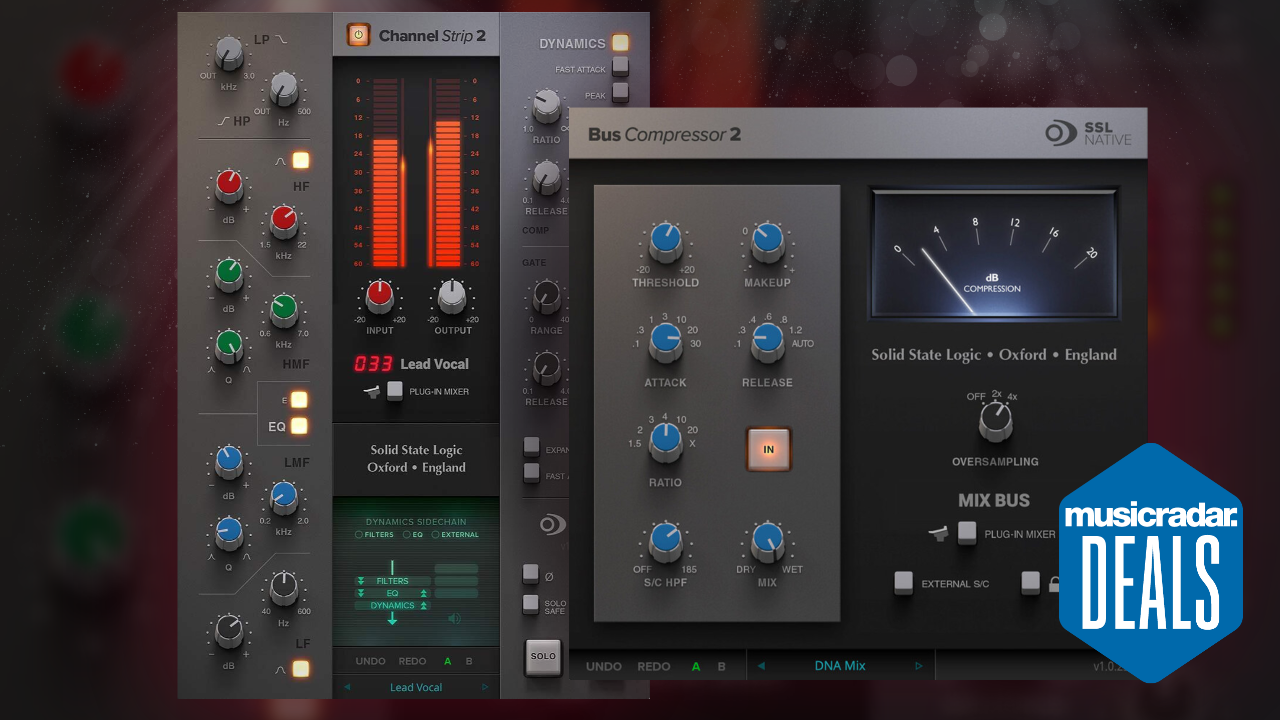This screenshot has width=1280, height=720.
Task: Click the Bus Compressor MIX dry/wet knob
Action: (x=767, y=541)
